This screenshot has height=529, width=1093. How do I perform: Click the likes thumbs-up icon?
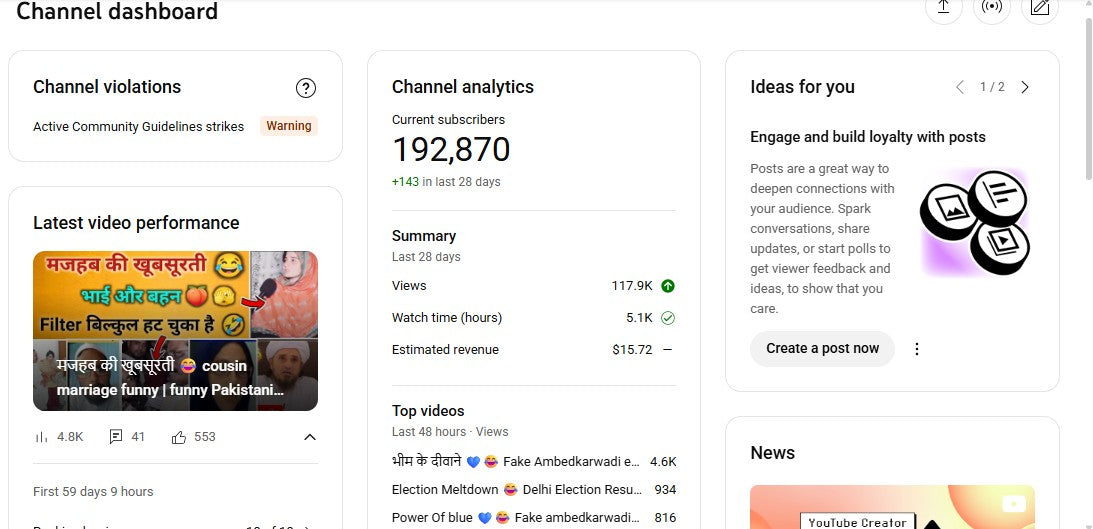[179, 437]
